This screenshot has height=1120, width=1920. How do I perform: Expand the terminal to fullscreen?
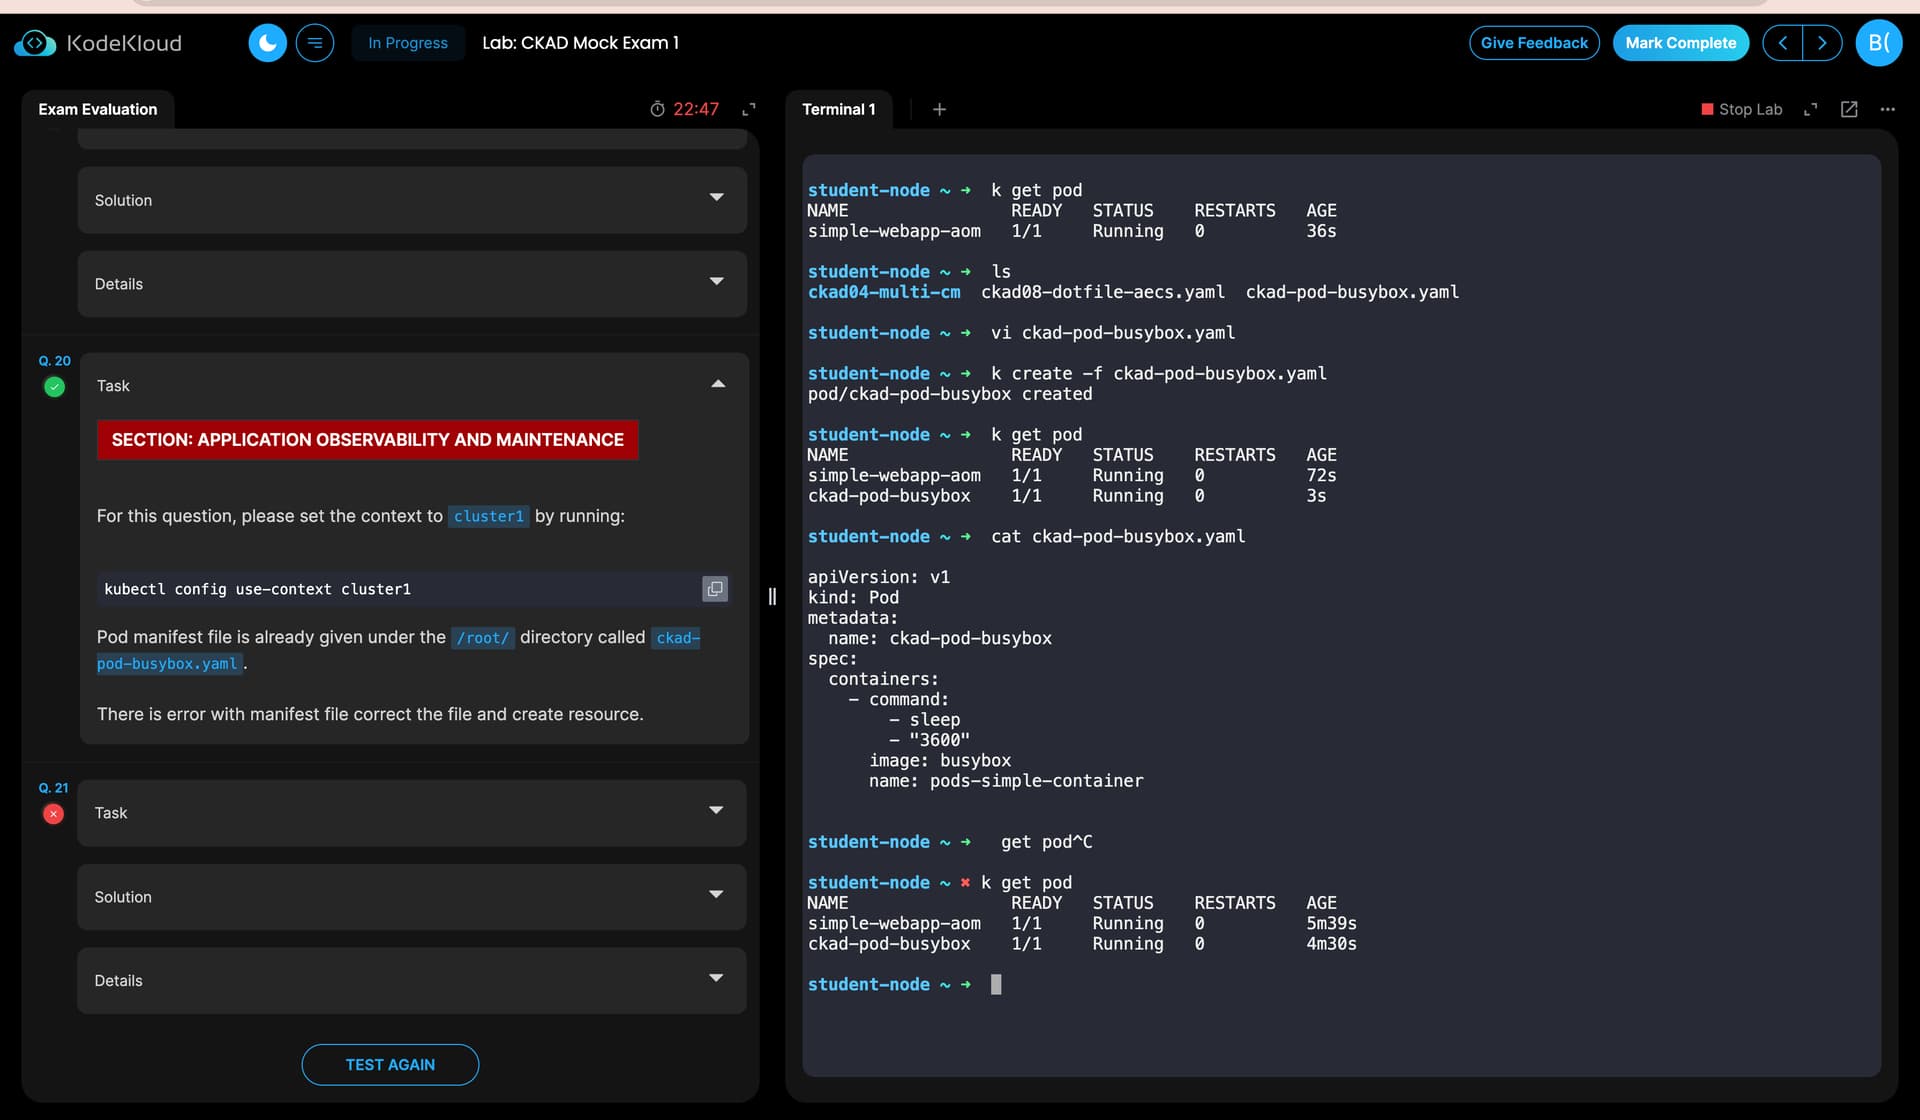pos(1810,109)
